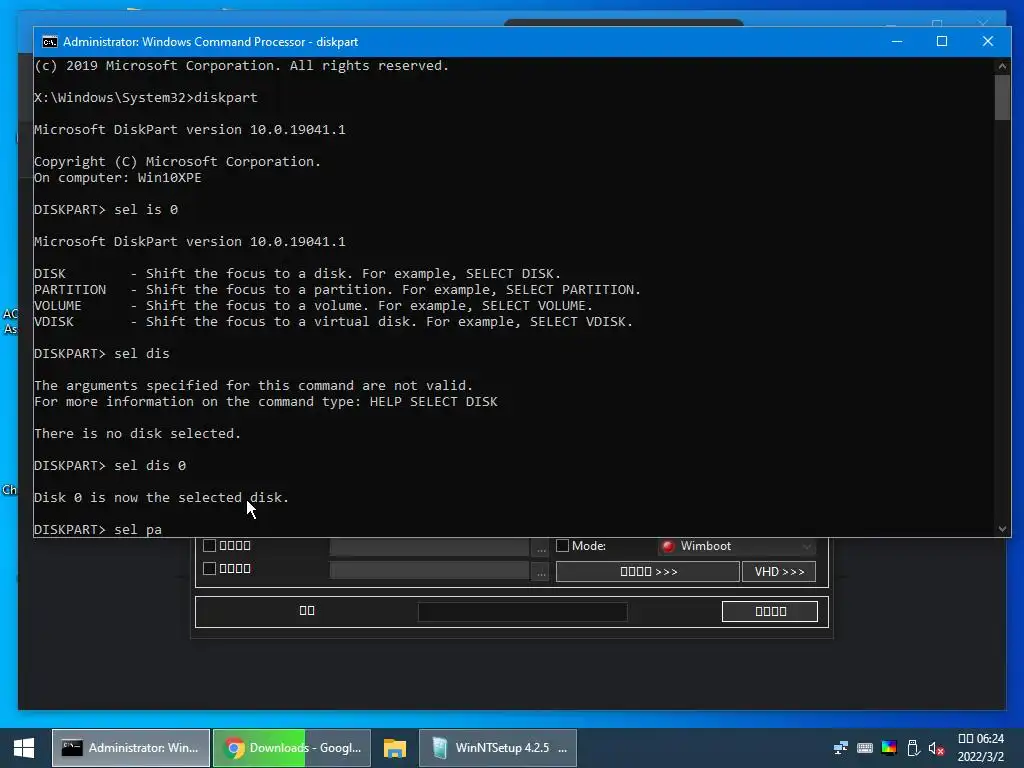Open File Explorer from the taskbar

[x=394, y=748]
